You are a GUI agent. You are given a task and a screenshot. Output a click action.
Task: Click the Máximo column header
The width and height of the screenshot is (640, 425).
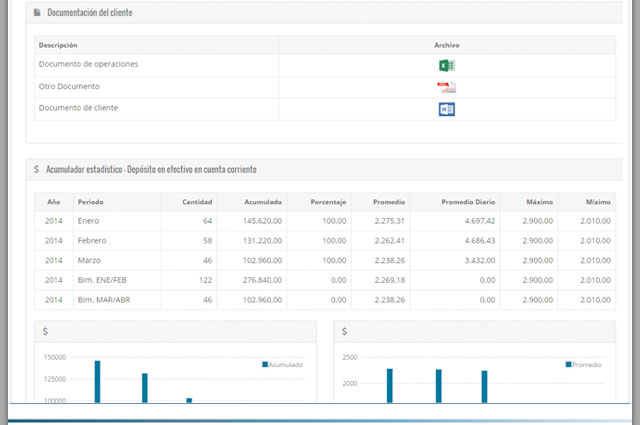540,202
